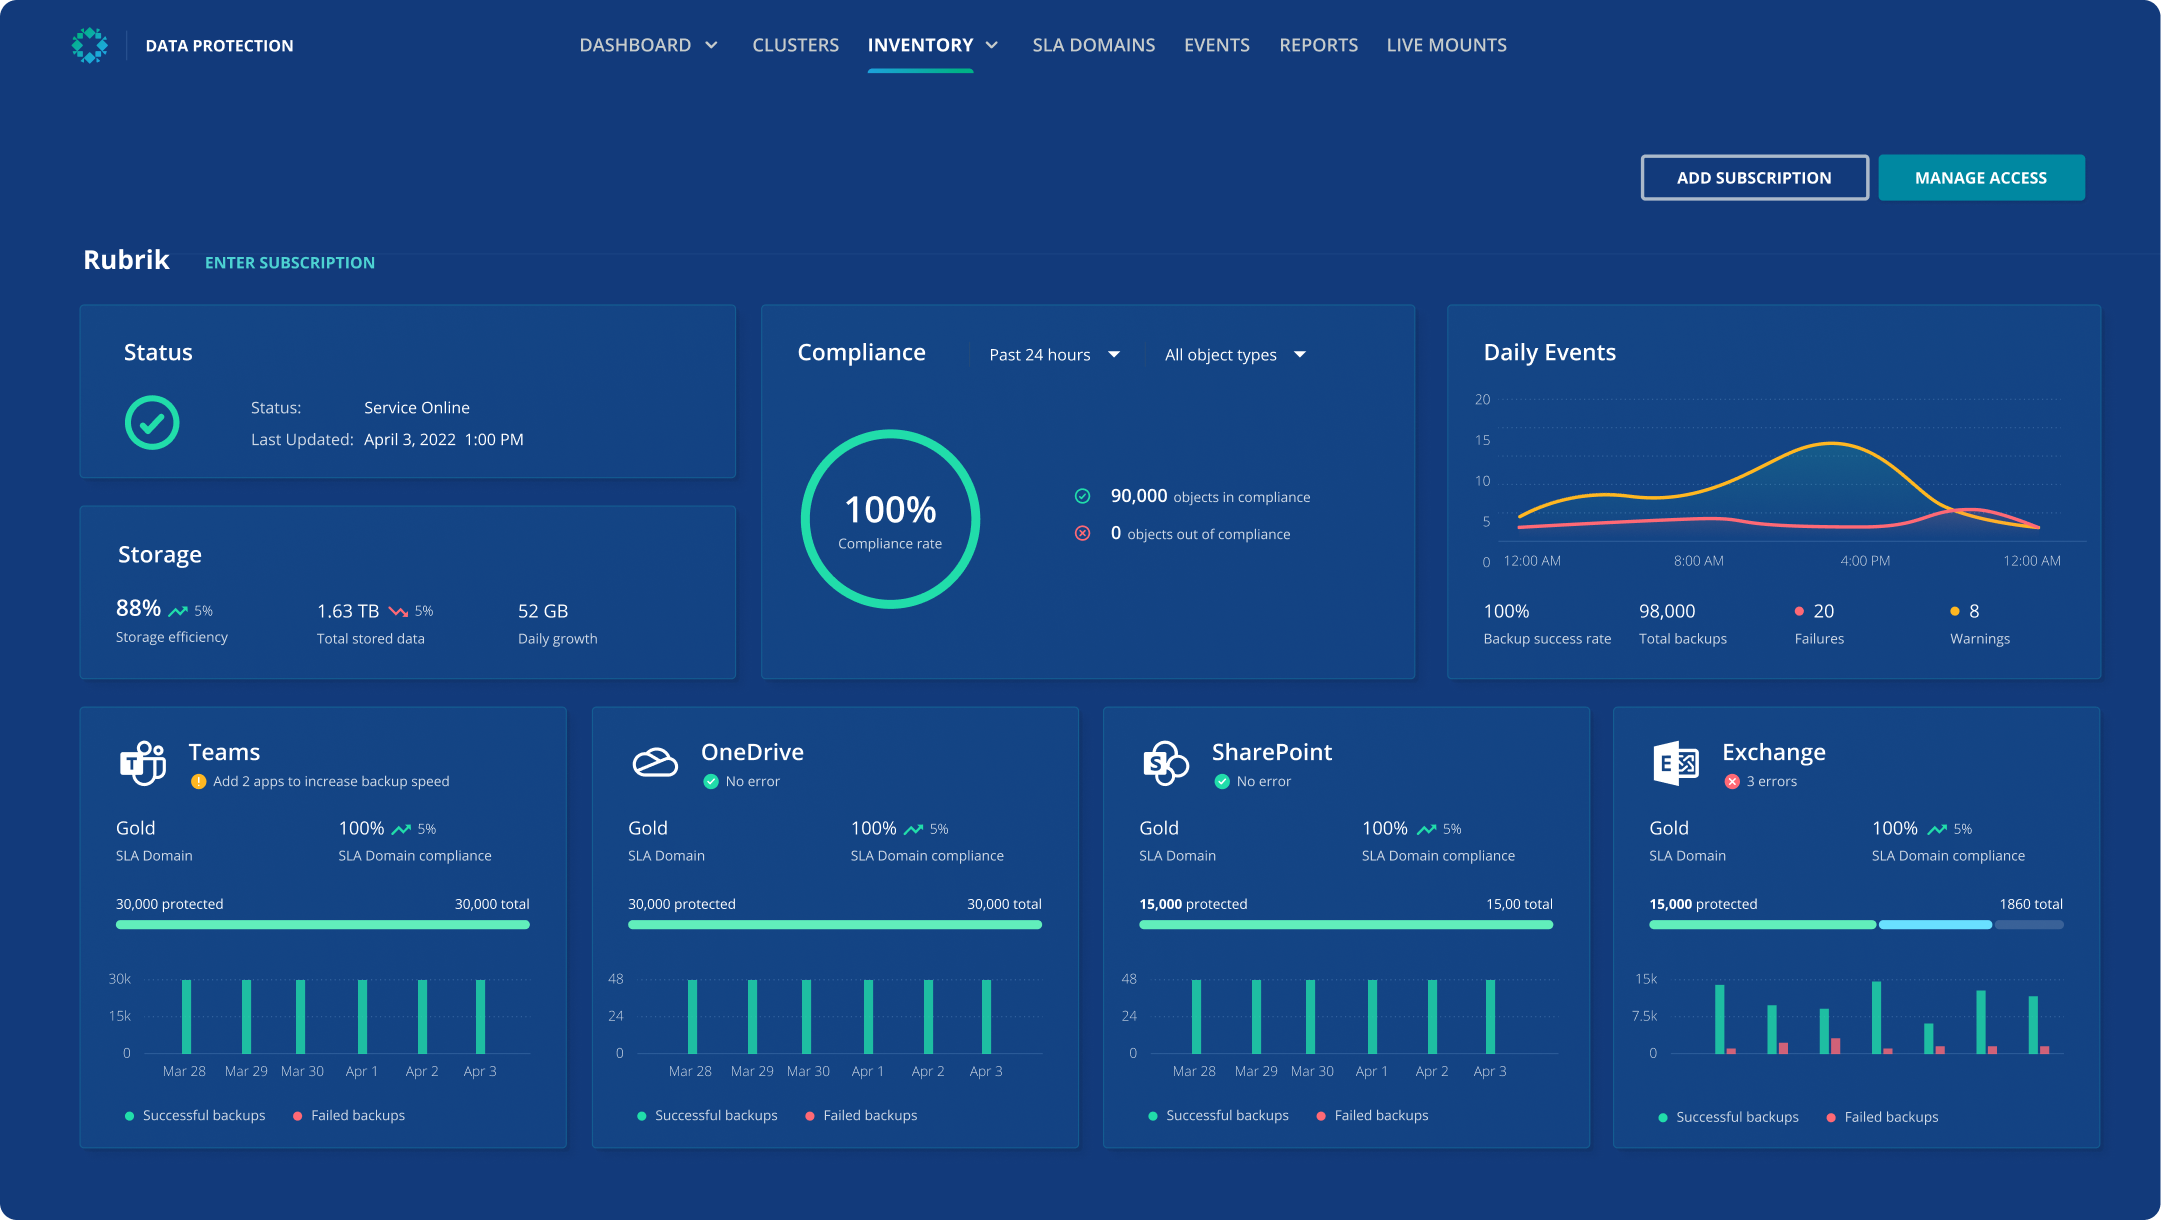This screenshot has width=2161, height=1220.
Task: Go to SLA Domains tab
Action: pos(1093,45)
